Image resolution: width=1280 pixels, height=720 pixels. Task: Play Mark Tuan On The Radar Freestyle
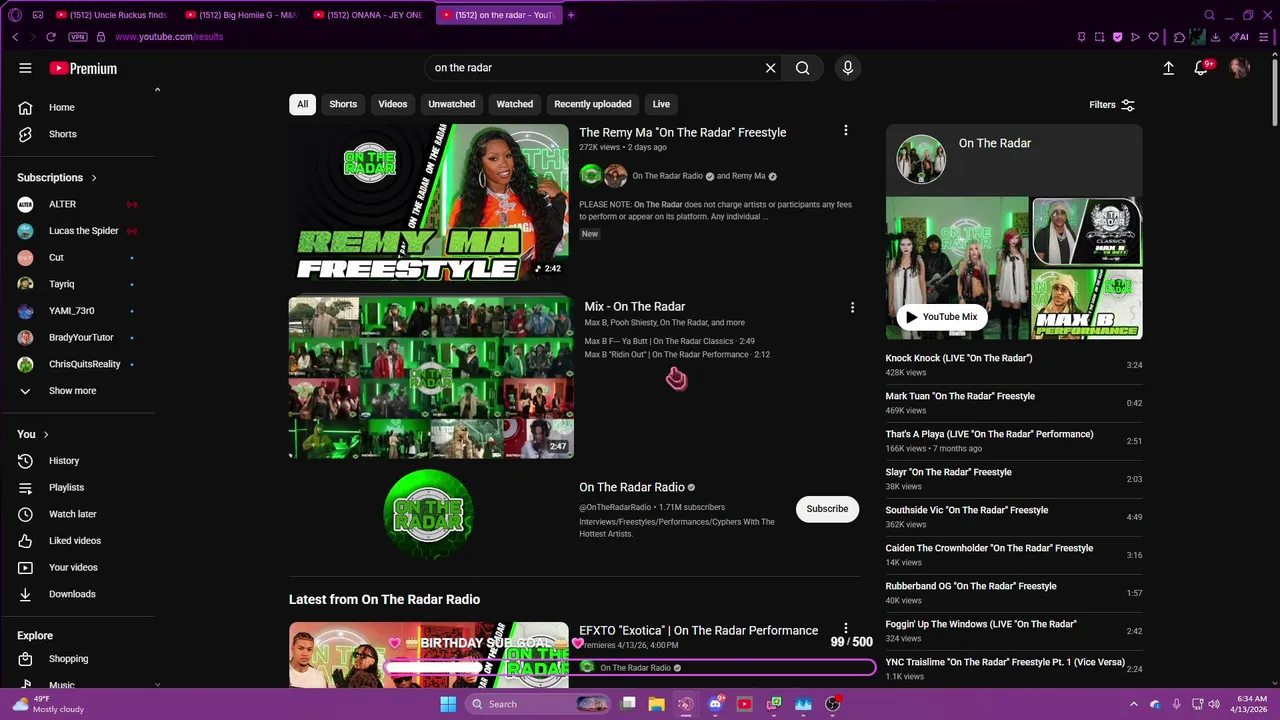pos(1013,403)
